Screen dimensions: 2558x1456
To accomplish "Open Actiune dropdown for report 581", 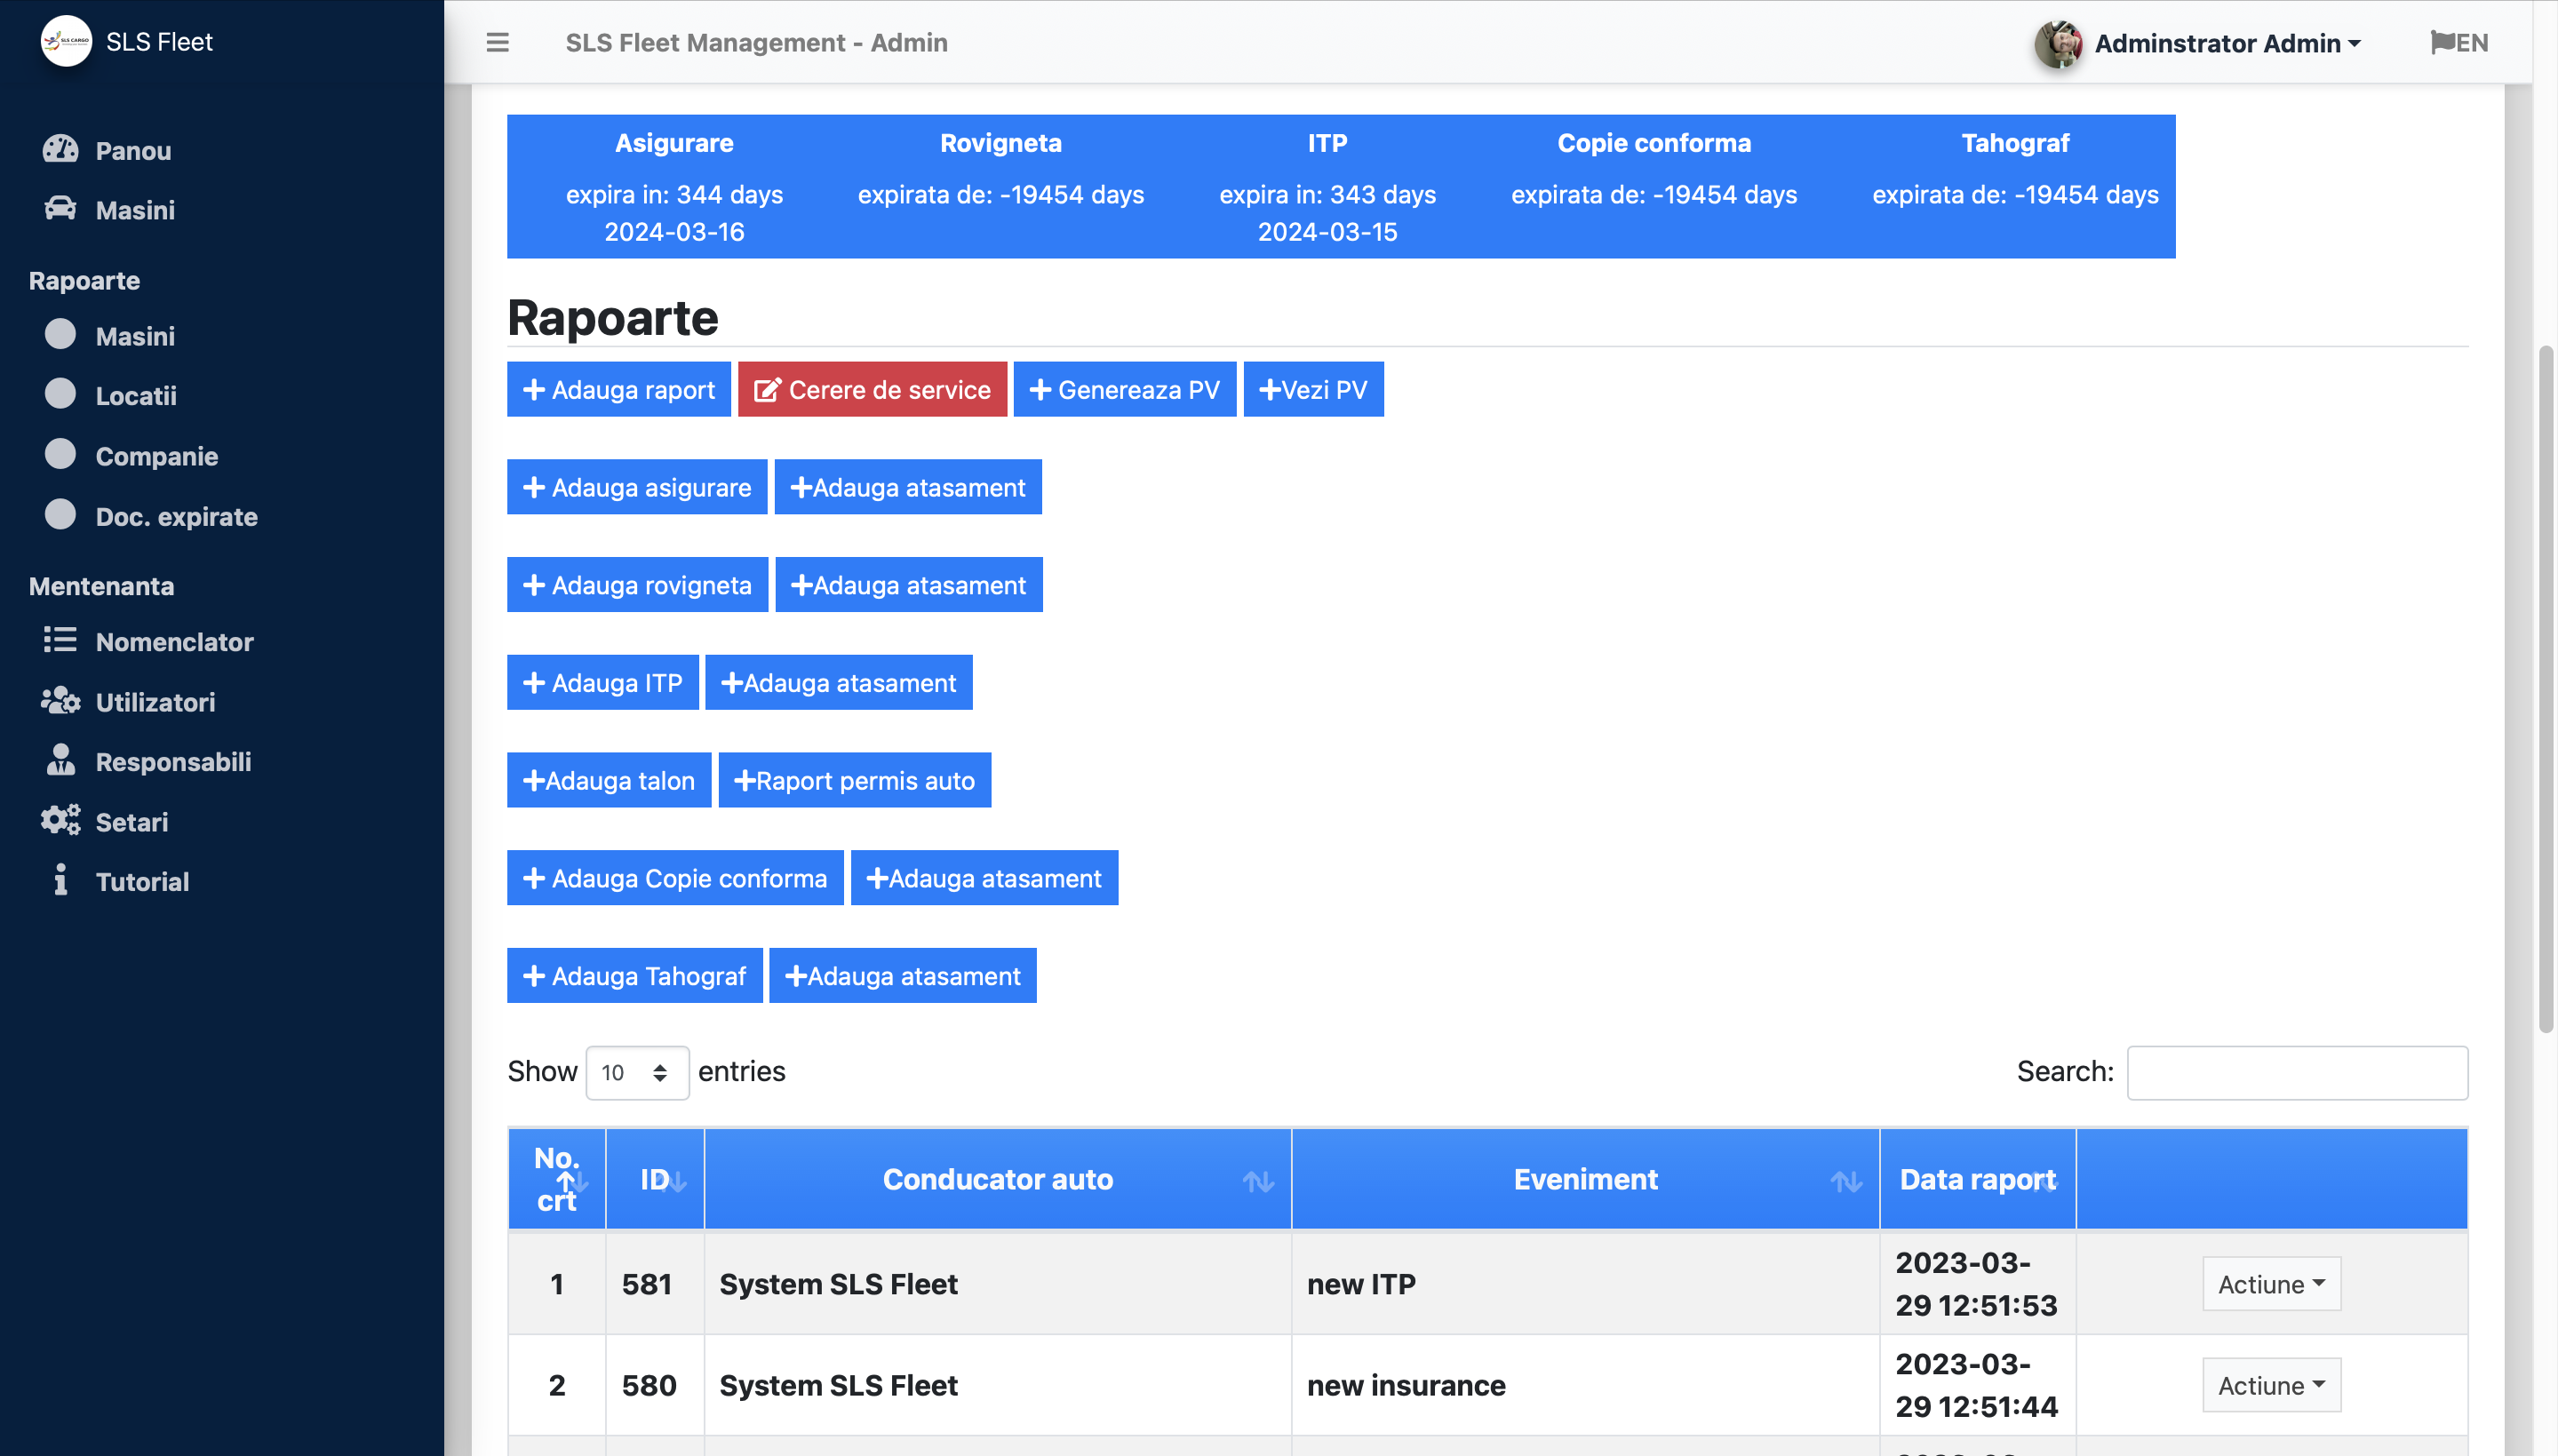I will (x=2270, y=1284).
